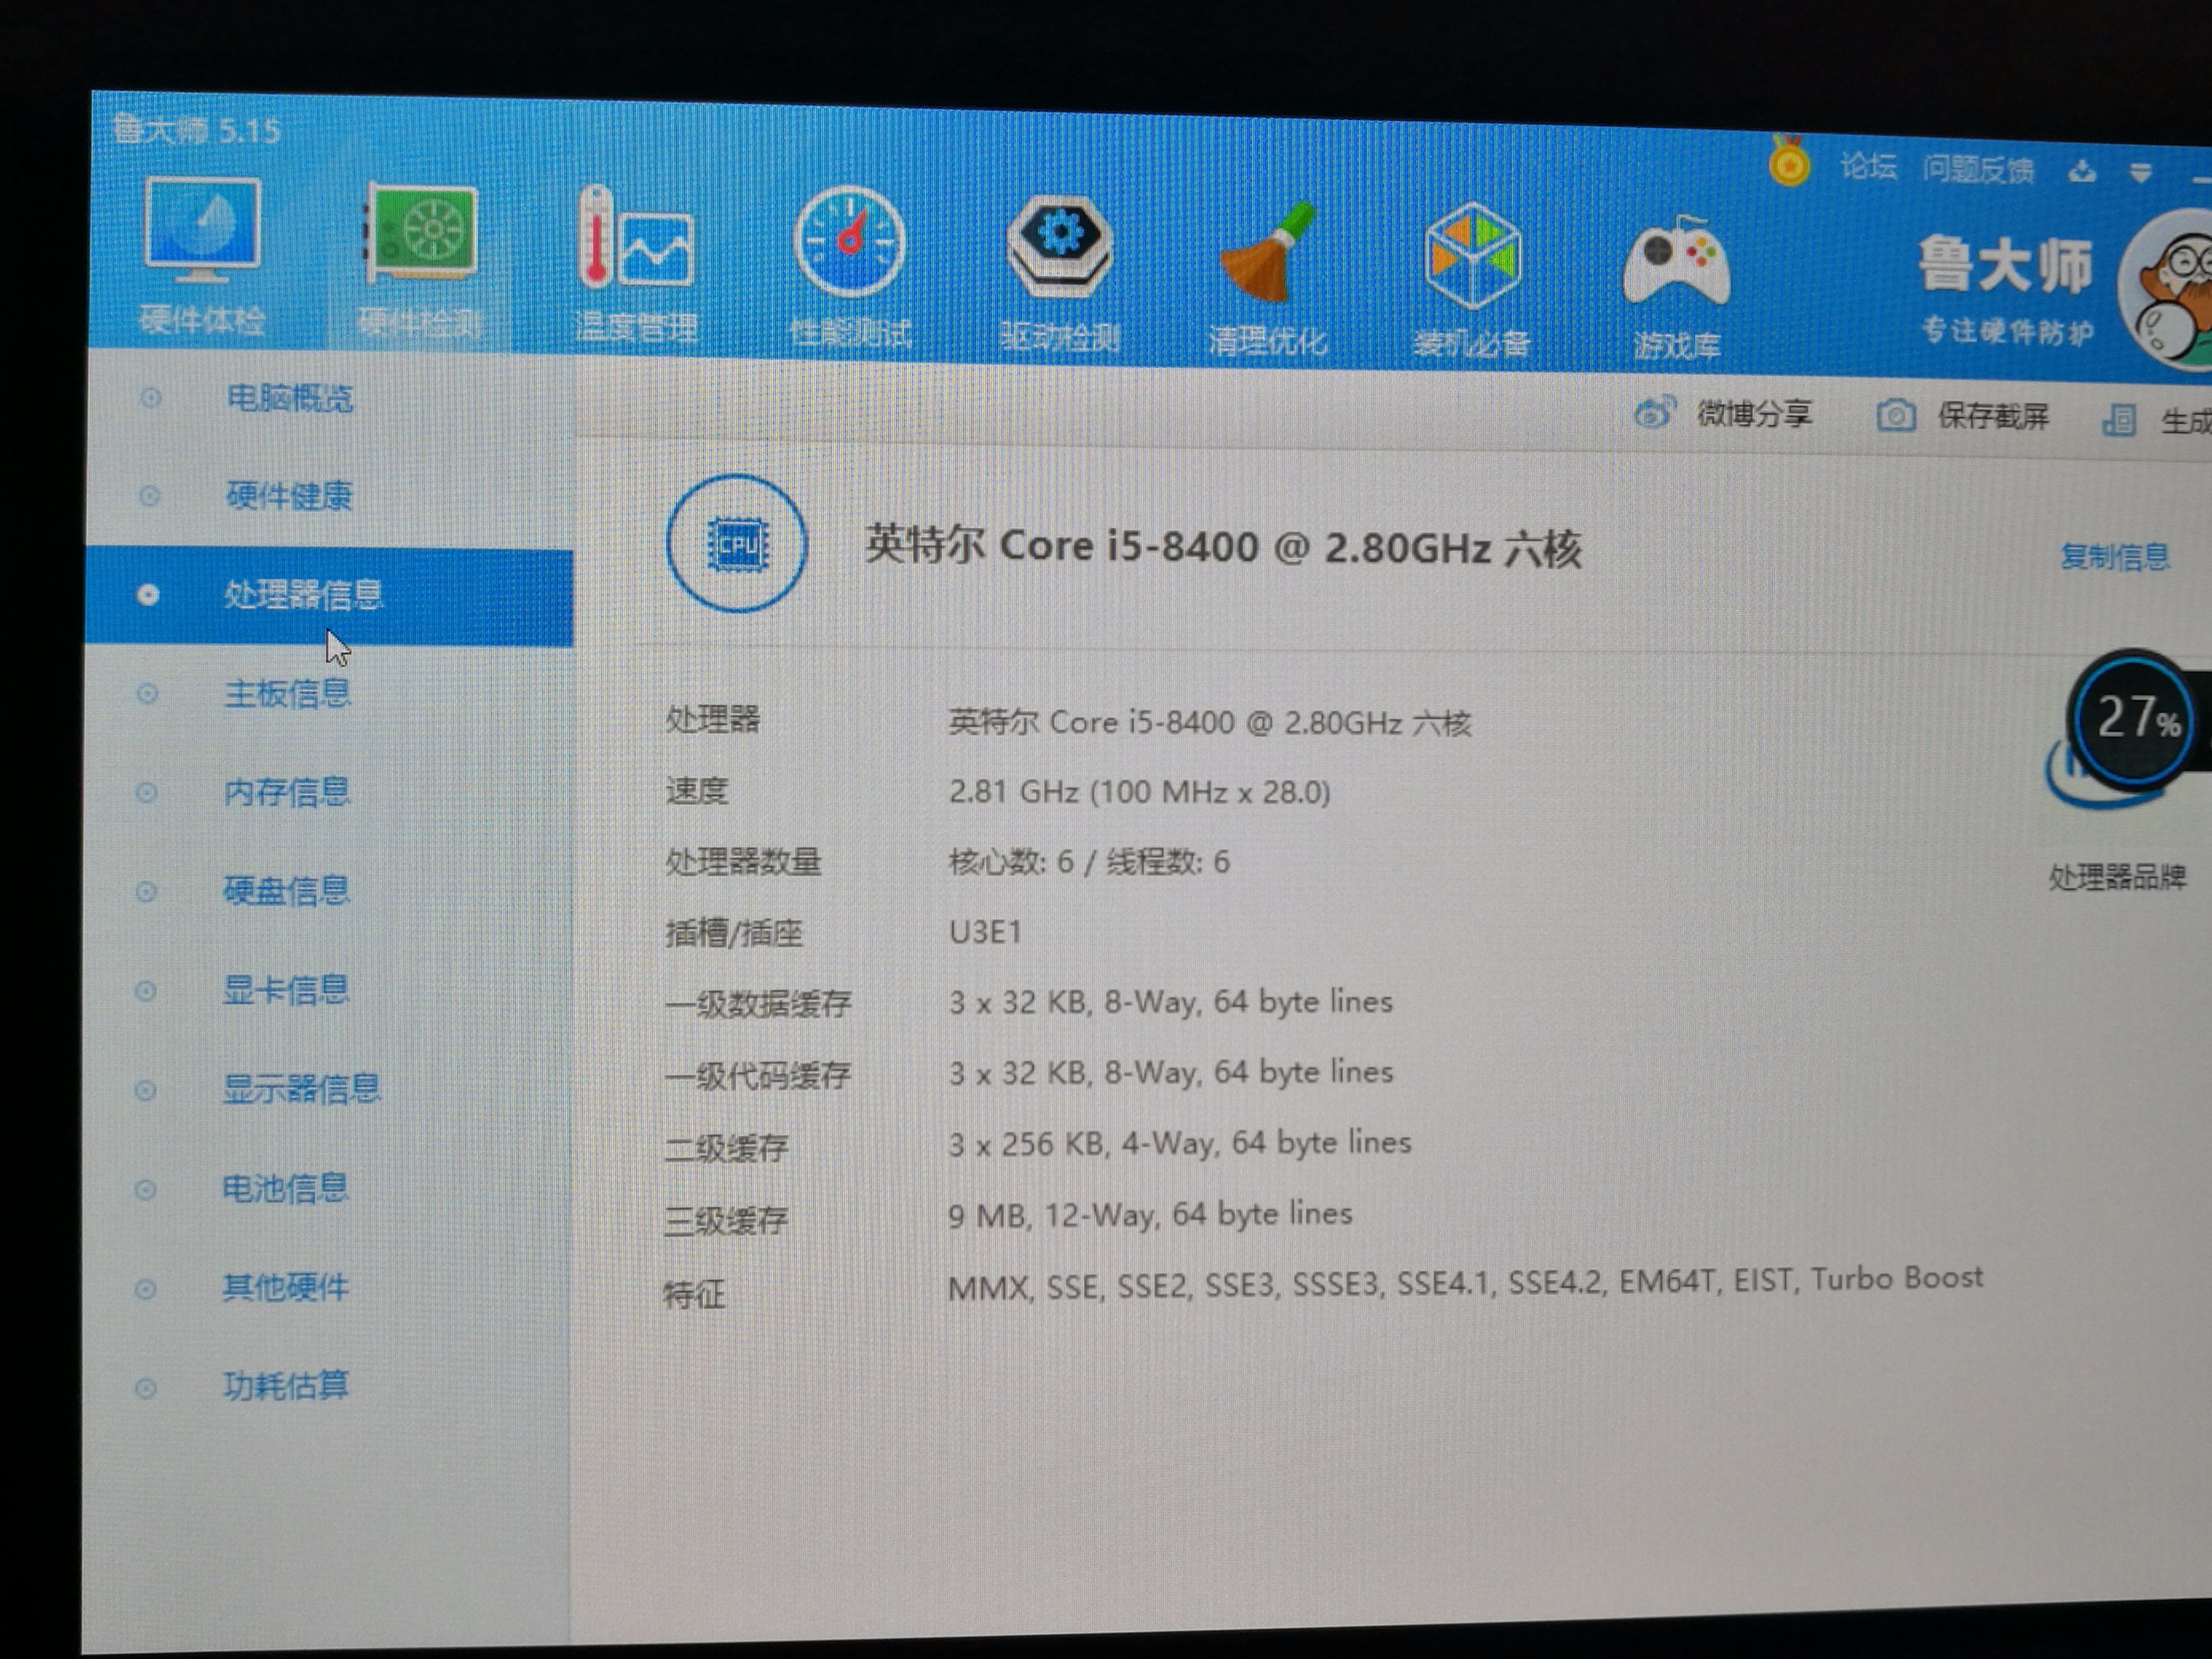Open 论坛 link in title bar
Screen dimensions: 2212x1659
pos(1868,166)
